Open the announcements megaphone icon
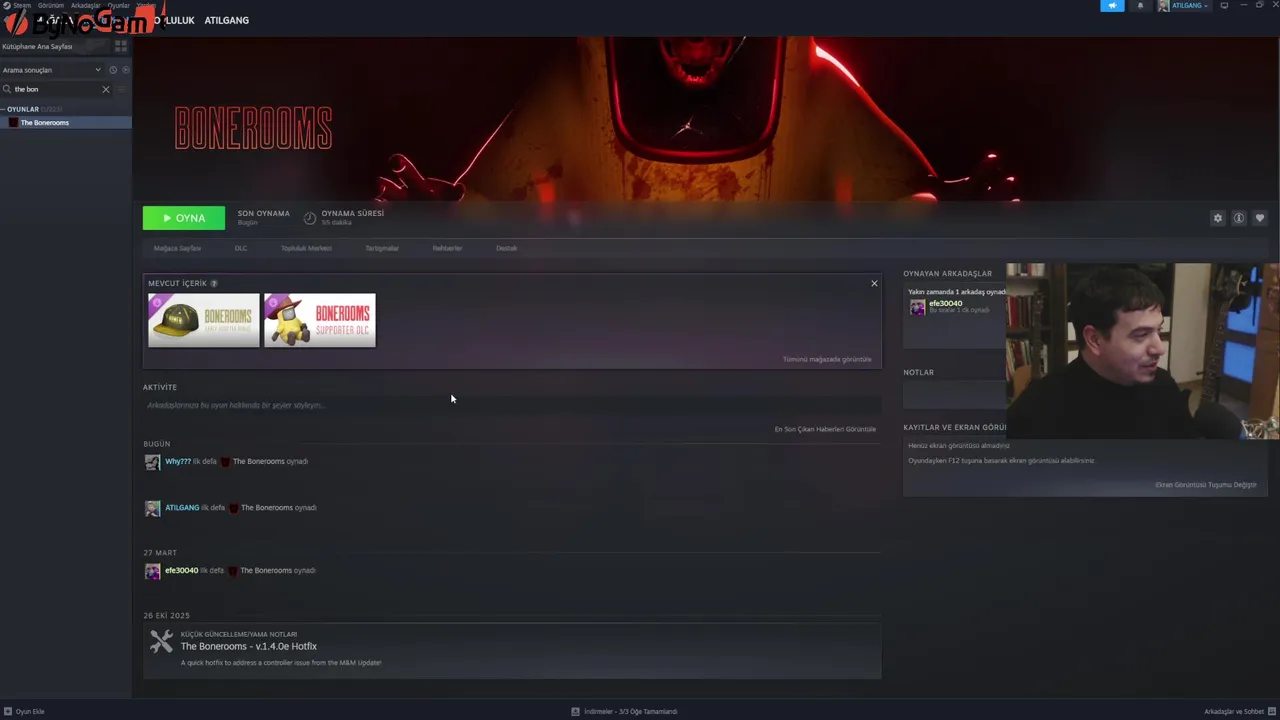1280x720 pixels. [x=1112, y=6]
